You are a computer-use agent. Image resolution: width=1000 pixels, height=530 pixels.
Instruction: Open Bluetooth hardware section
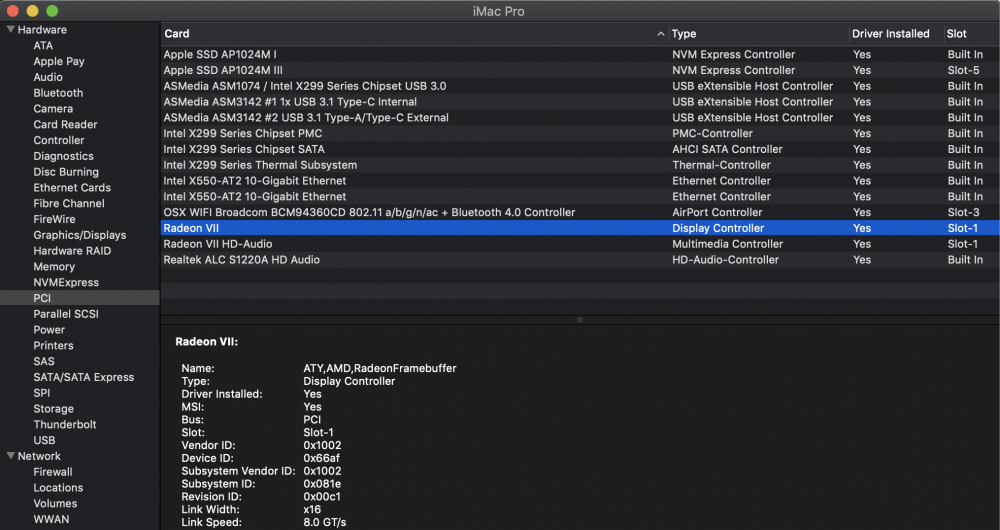click(x=58, y=93)
